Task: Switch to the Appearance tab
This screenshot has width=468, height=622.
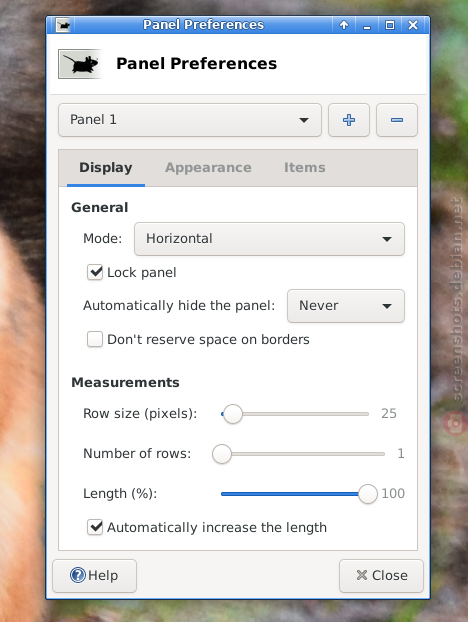Action: click(x=208, y=168)
